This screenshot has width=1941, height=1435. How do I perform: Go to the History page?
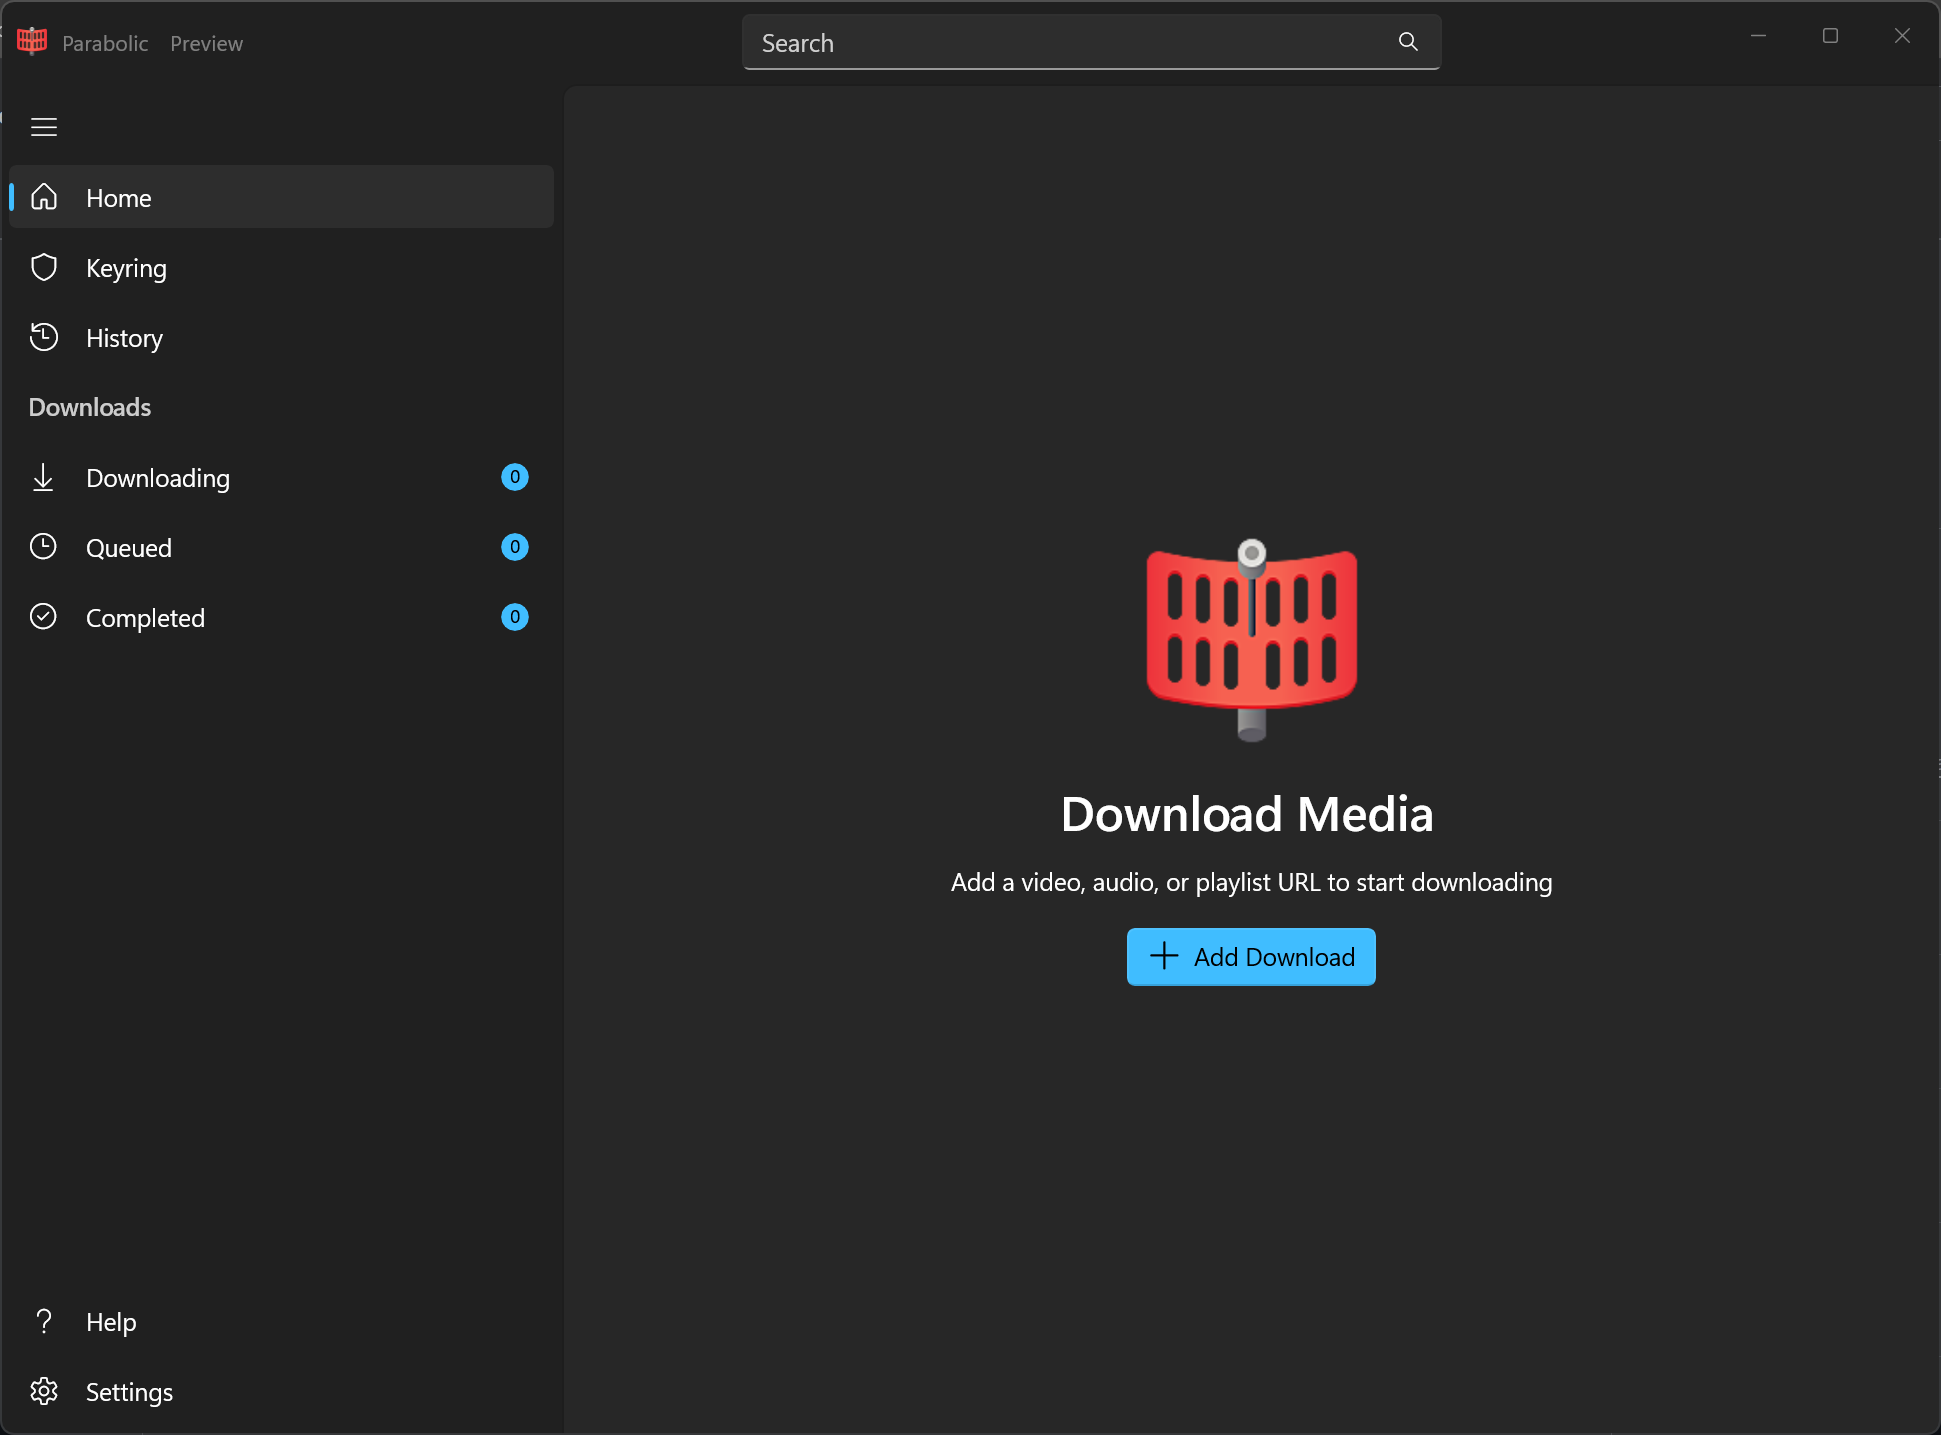point(282,337)
